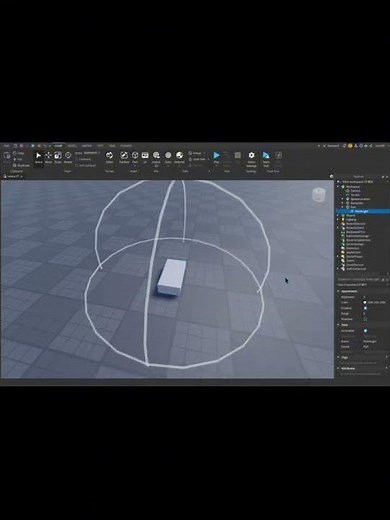This screenshot has width=390, height=520.
Task: Click the white Part in viewport
Action: 172,277
